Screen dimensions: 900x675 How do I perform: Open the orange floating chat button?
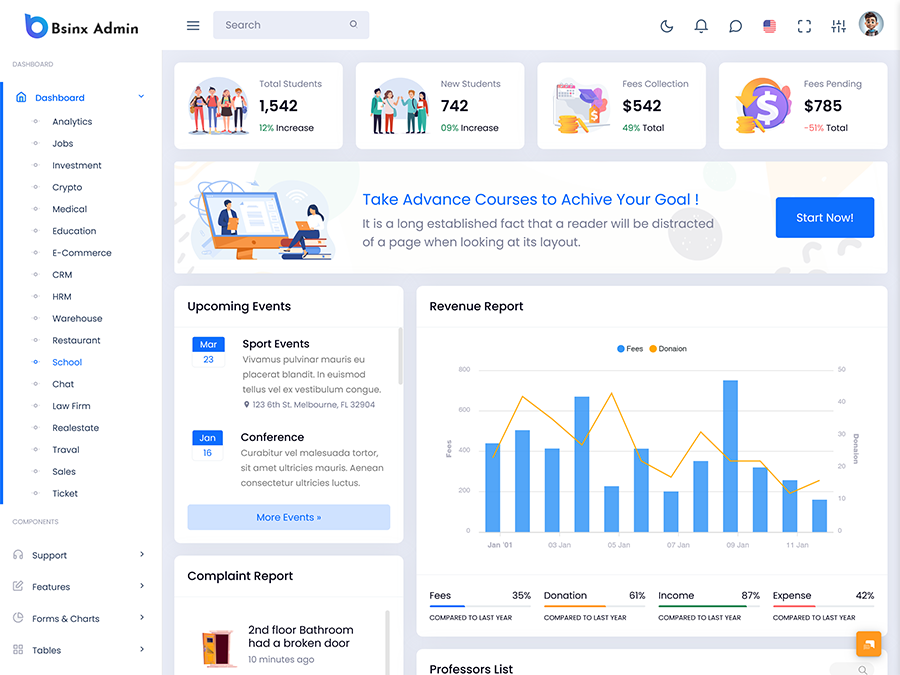pos(868,643)
